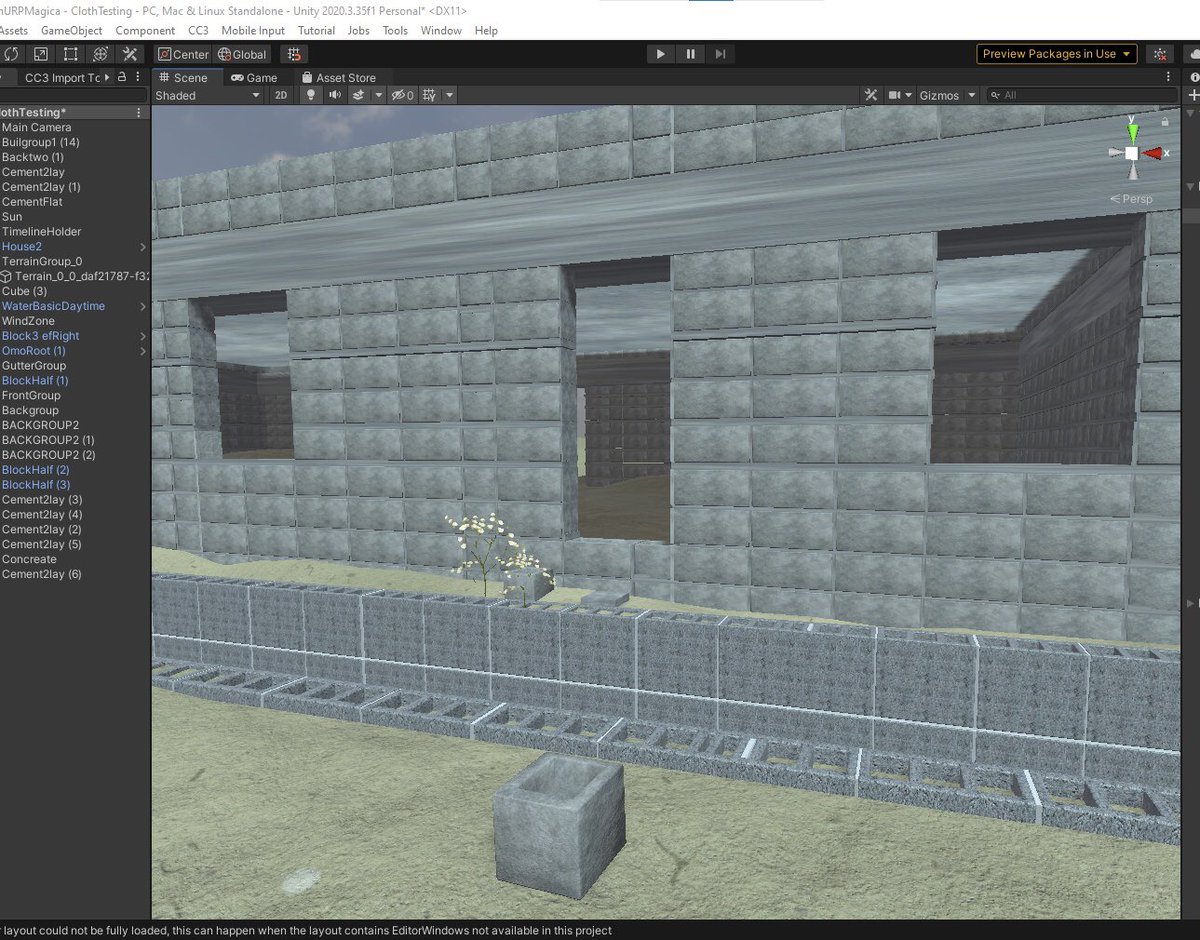
Task: Open scene view component tools icon
Action: (871, 95)
